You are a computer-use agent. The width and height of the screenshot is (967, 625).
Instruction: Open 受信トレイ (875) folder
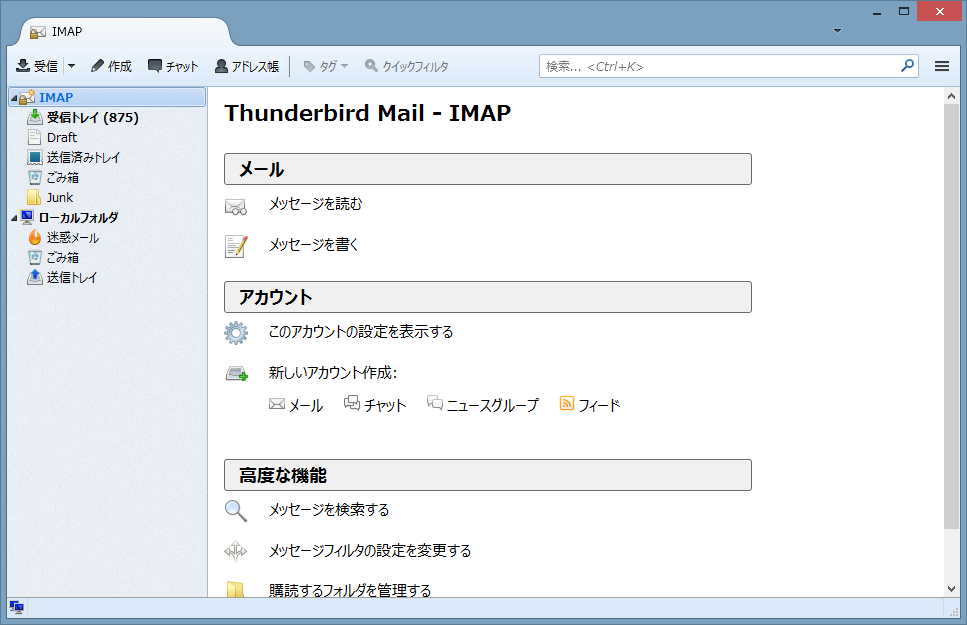(x=93, y=117)
